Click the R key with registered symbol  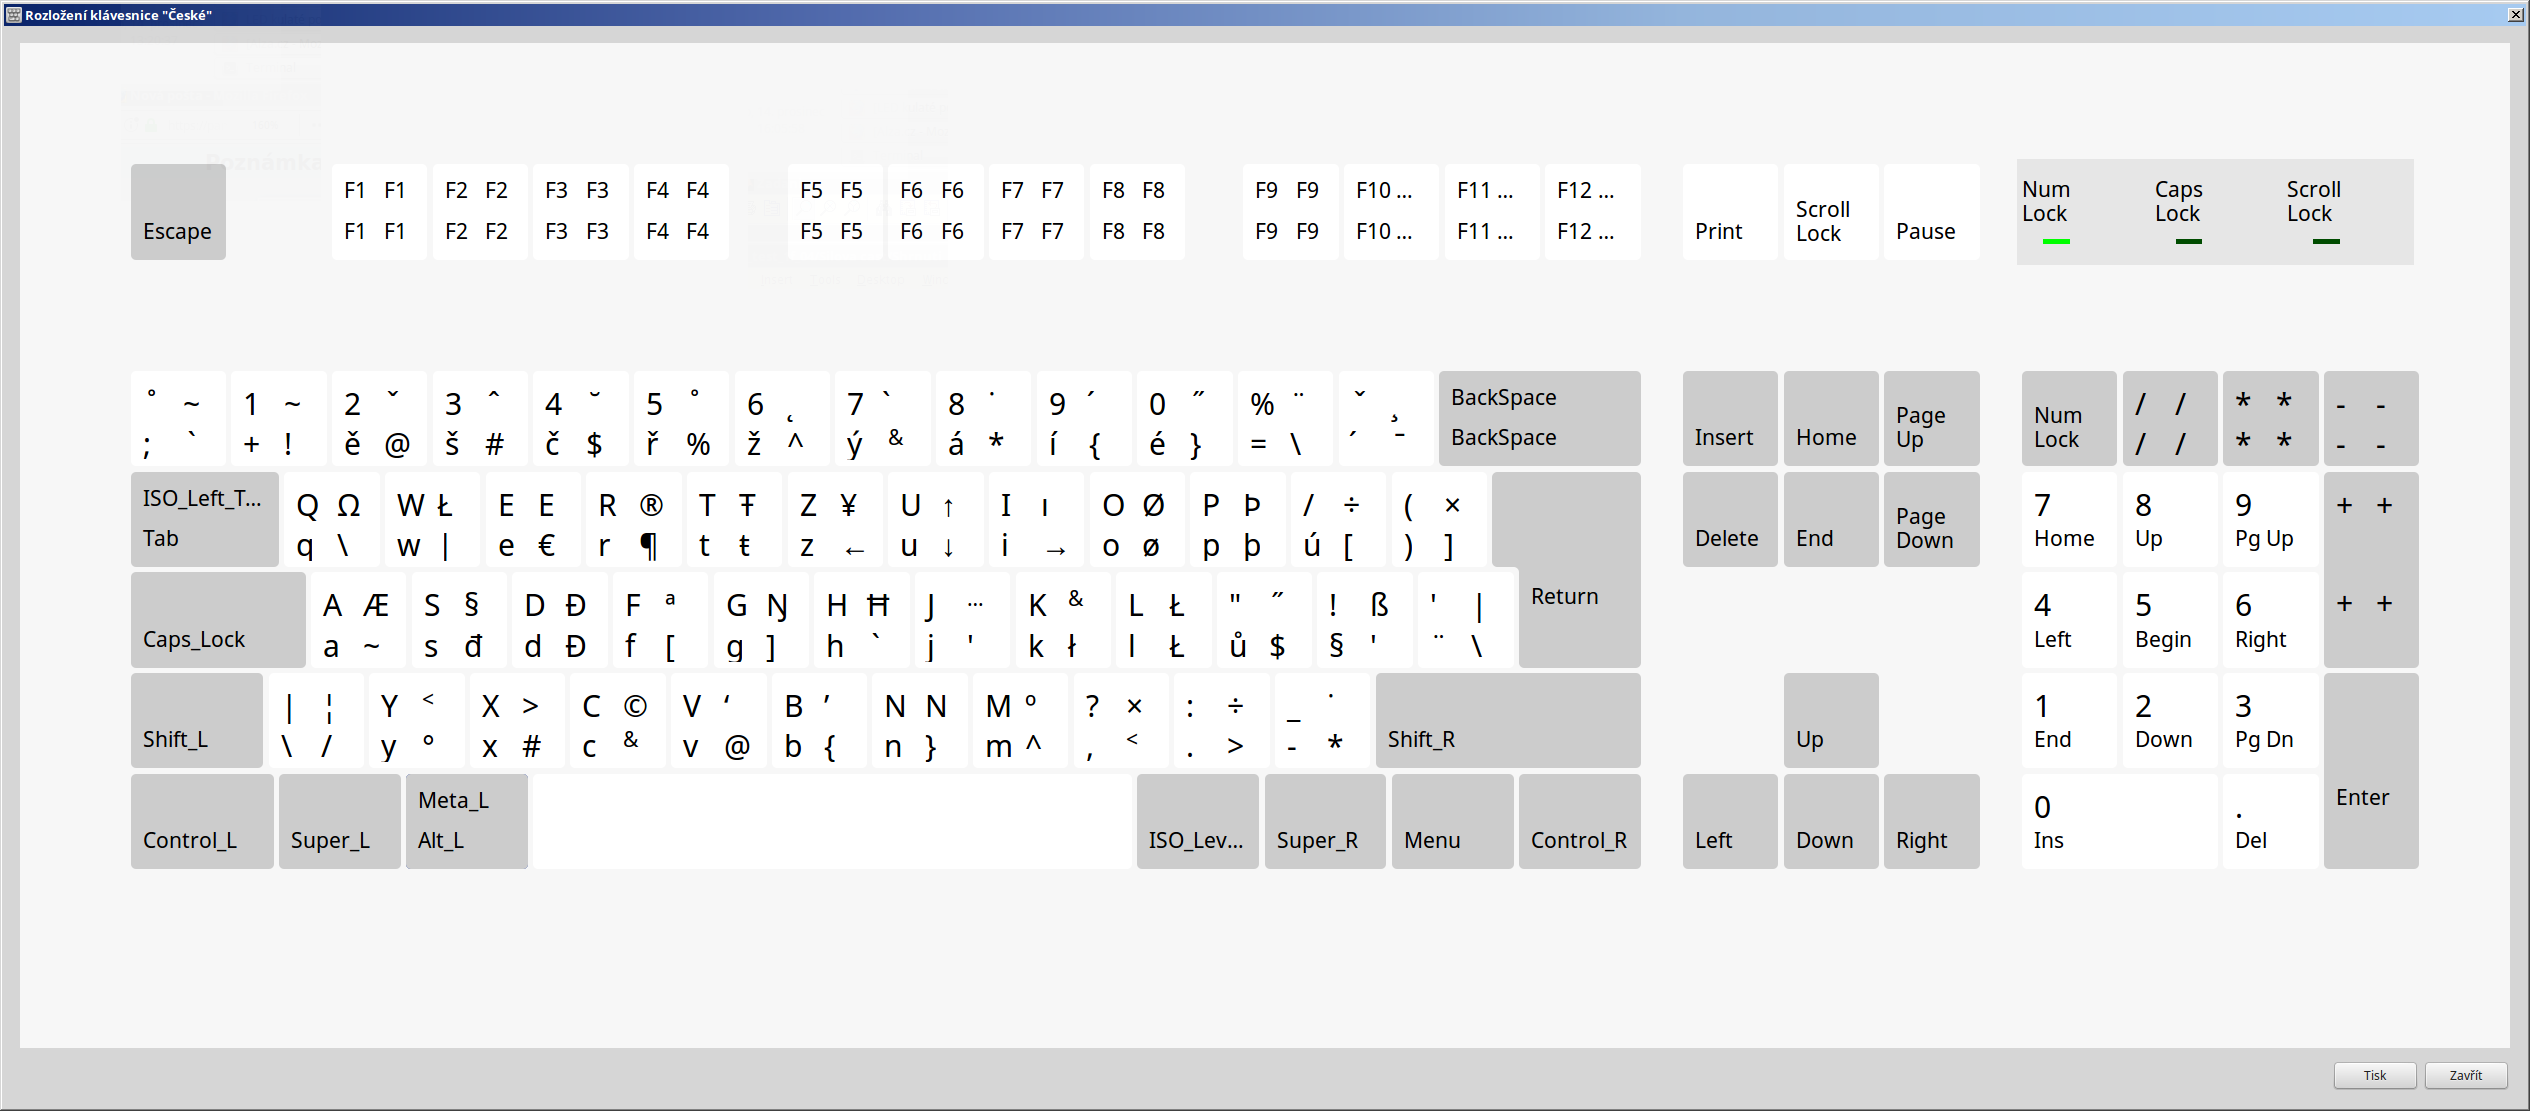coord(631,519)
